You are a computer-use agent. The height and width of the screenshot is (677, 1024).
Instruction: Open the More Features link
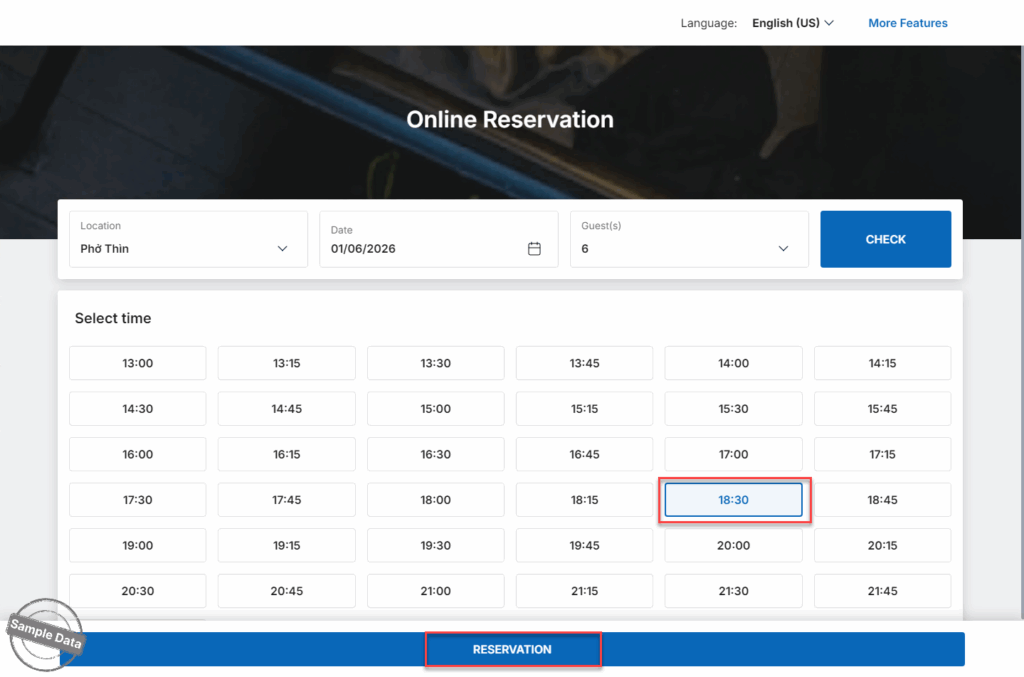click(907, 23)
